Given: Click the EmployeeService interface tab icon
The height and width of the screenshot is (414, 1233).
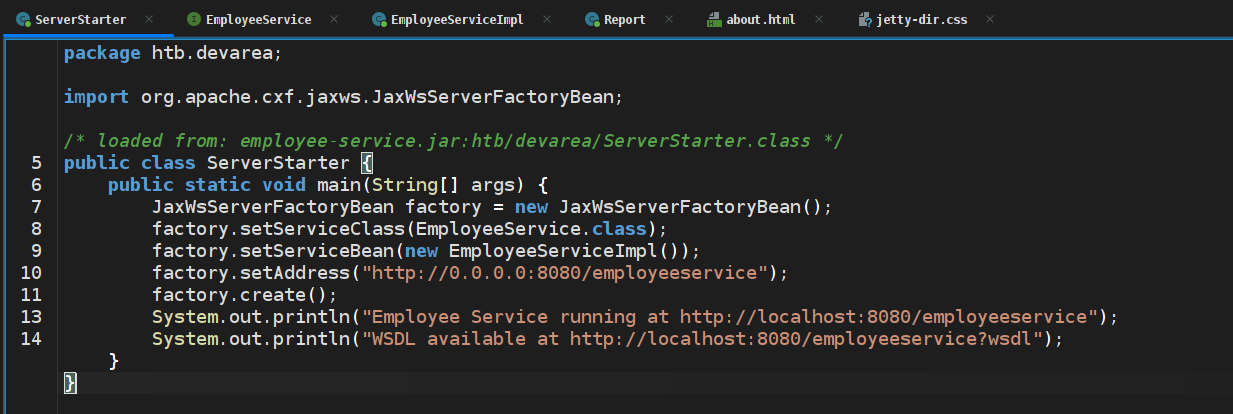Looking at the screenshot, I should (193, 19).
